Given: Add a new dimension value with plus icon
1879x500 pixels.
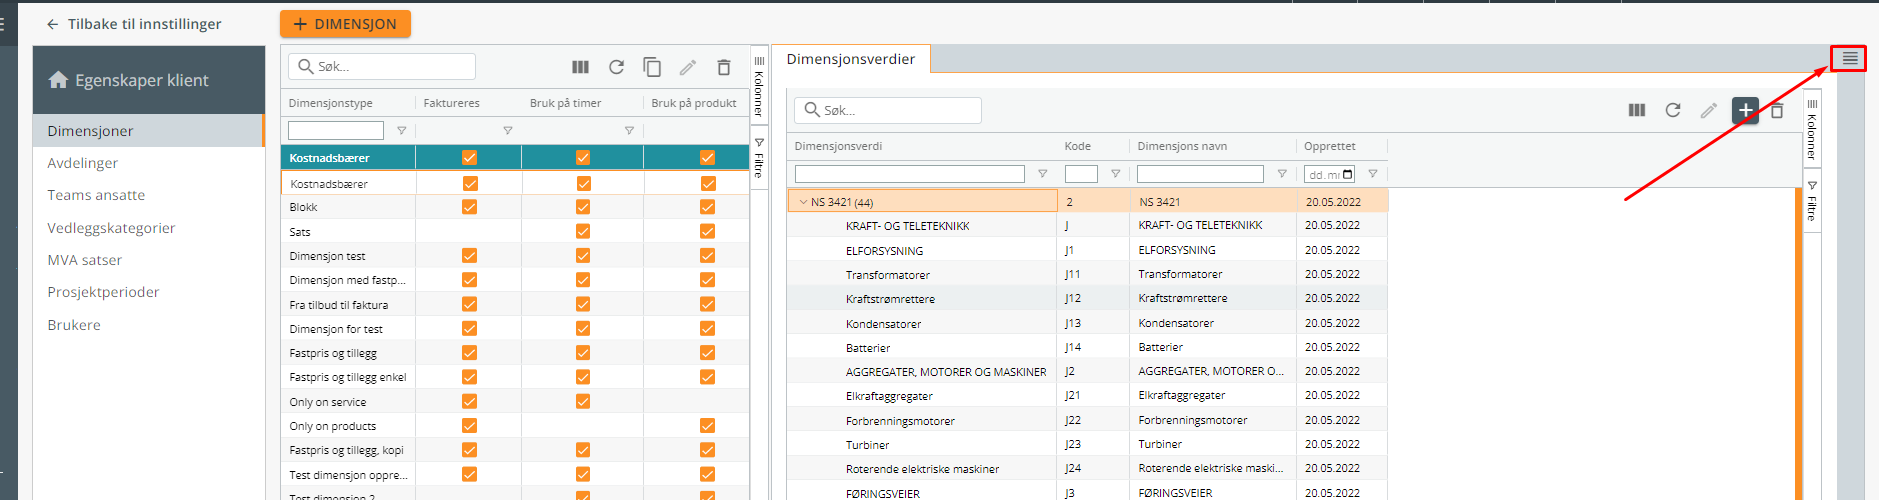Looking at the screenshot, I should coord(1745,110).
